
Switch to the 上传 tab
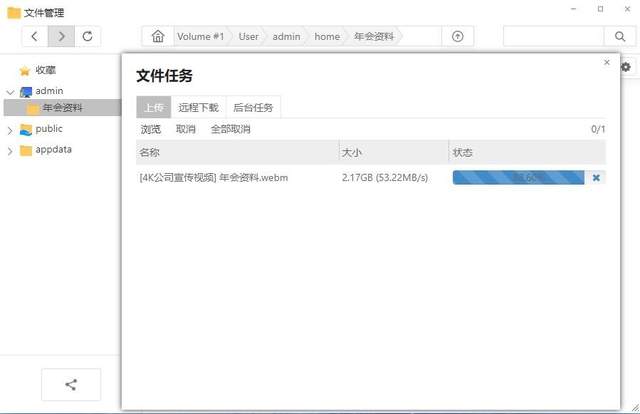coord(154,107)
